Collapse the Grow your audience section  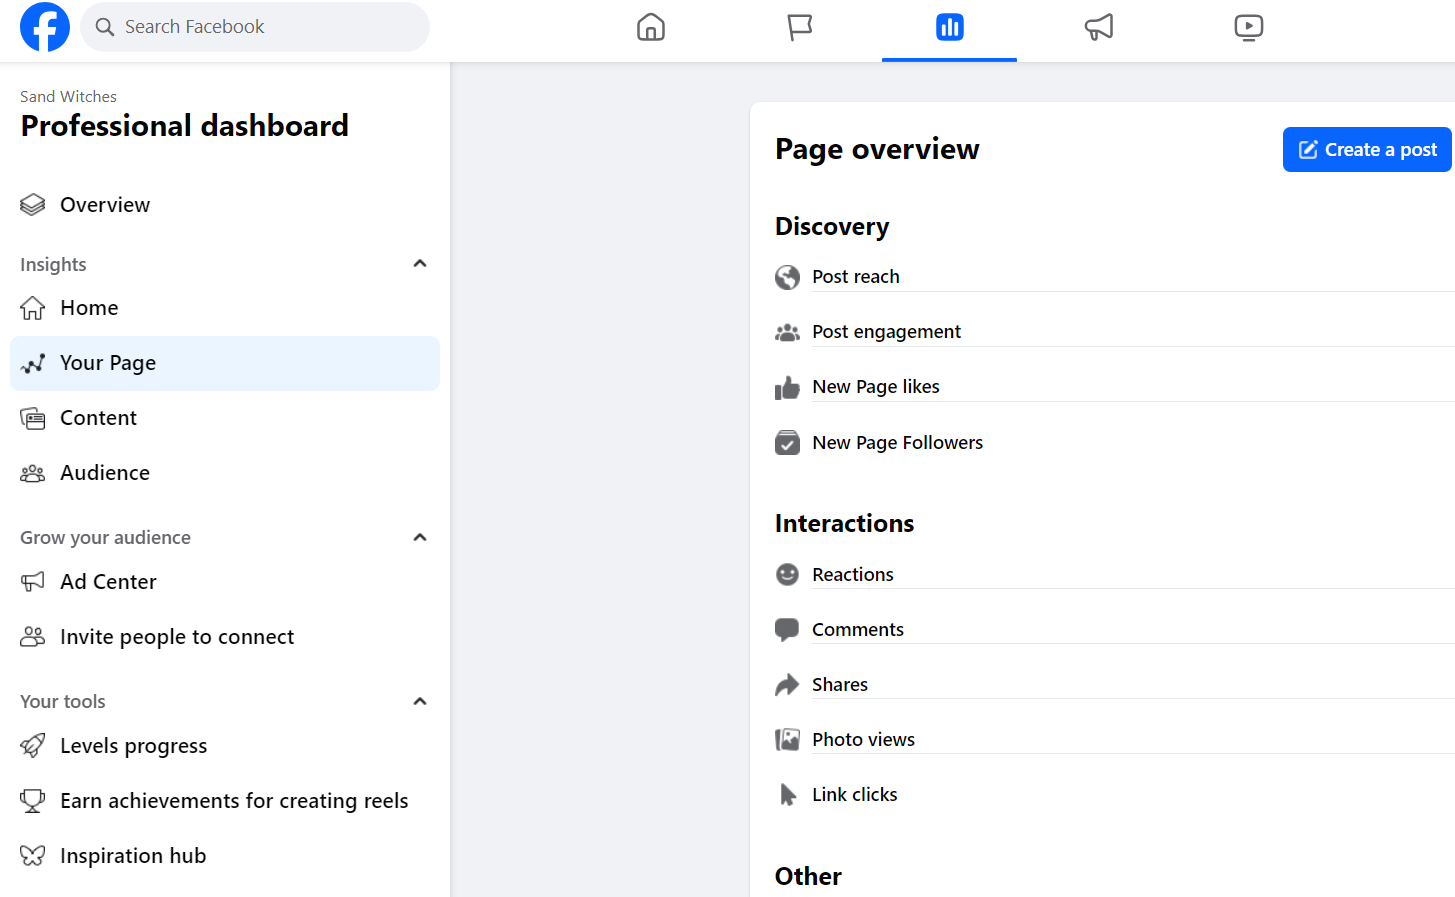[x=419, y=536]
